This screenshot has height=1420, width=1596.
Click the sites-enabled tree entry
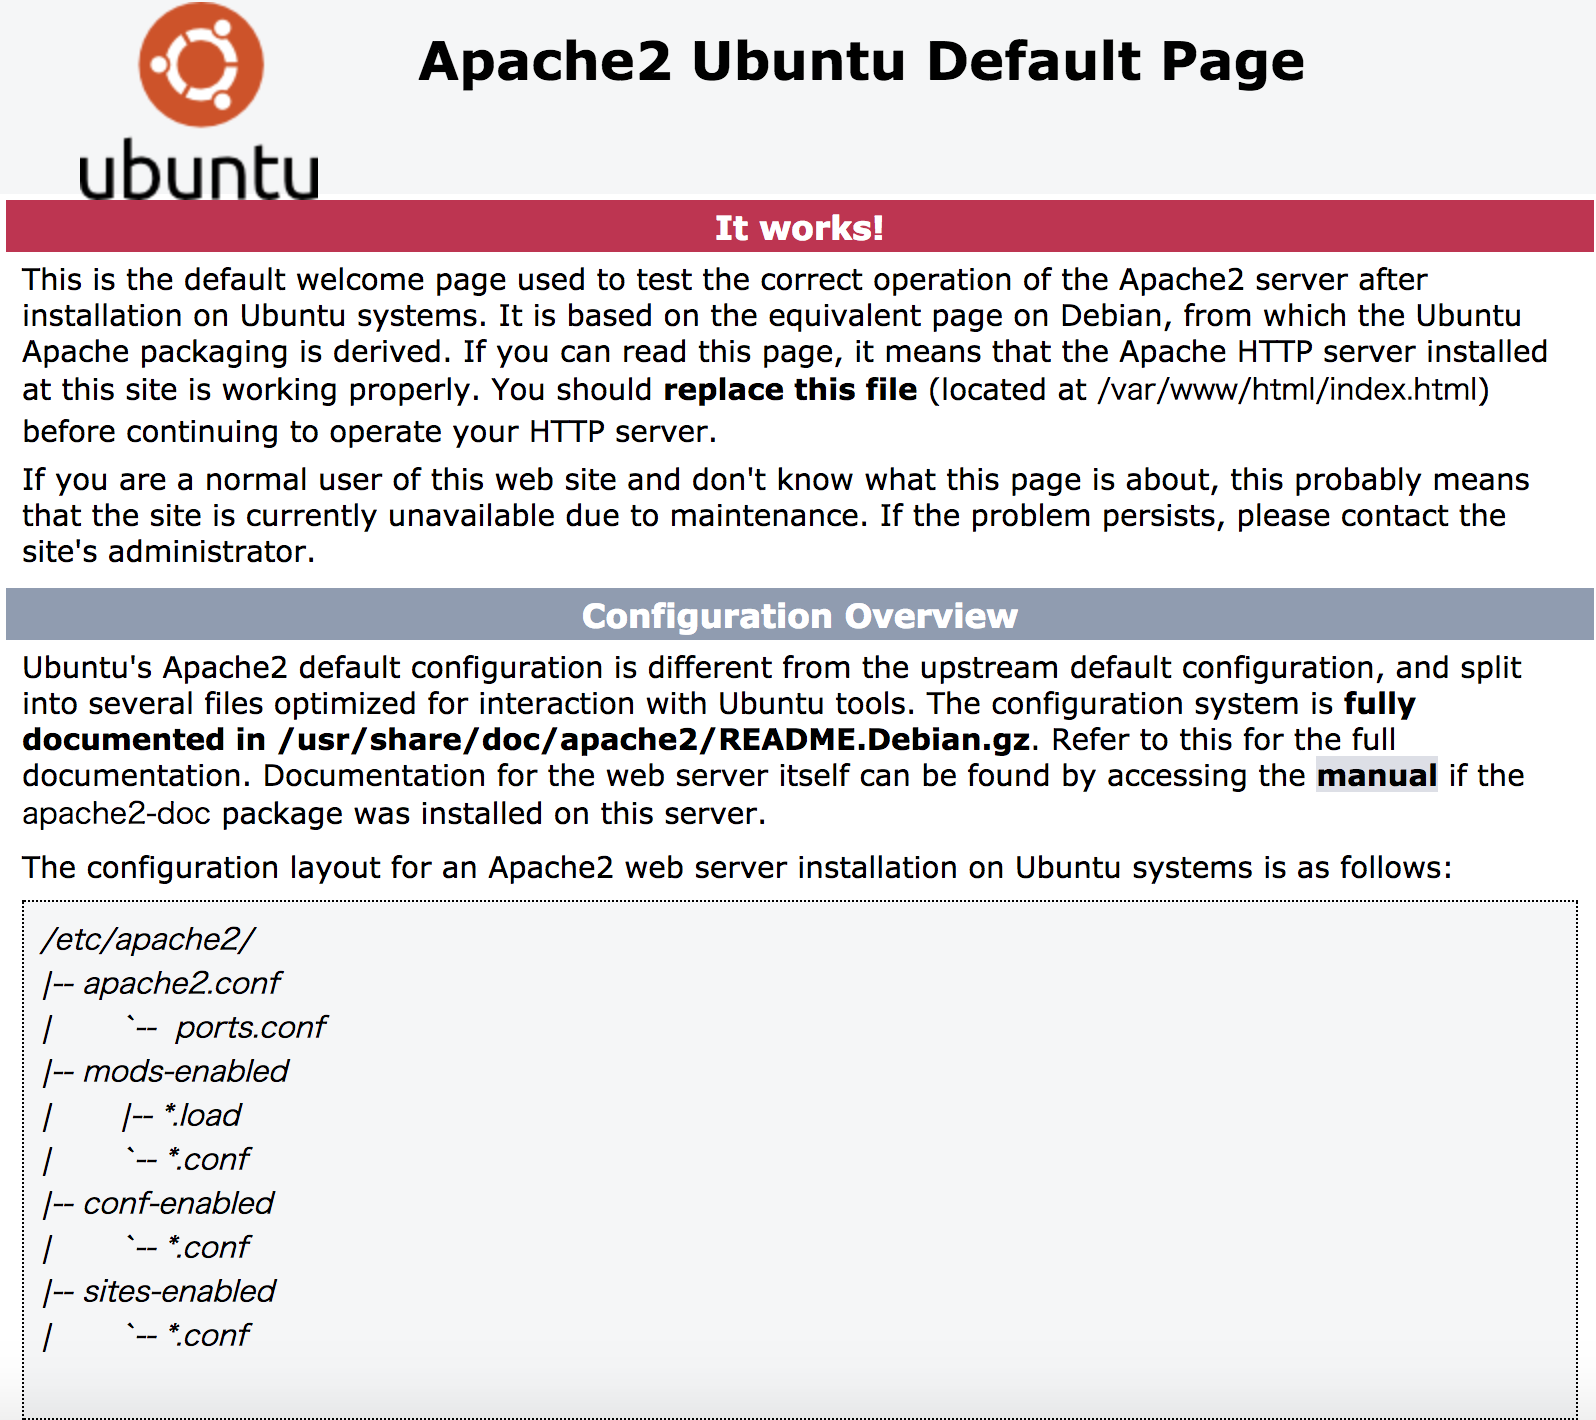pyautogui.click(x=179, y=1291)
